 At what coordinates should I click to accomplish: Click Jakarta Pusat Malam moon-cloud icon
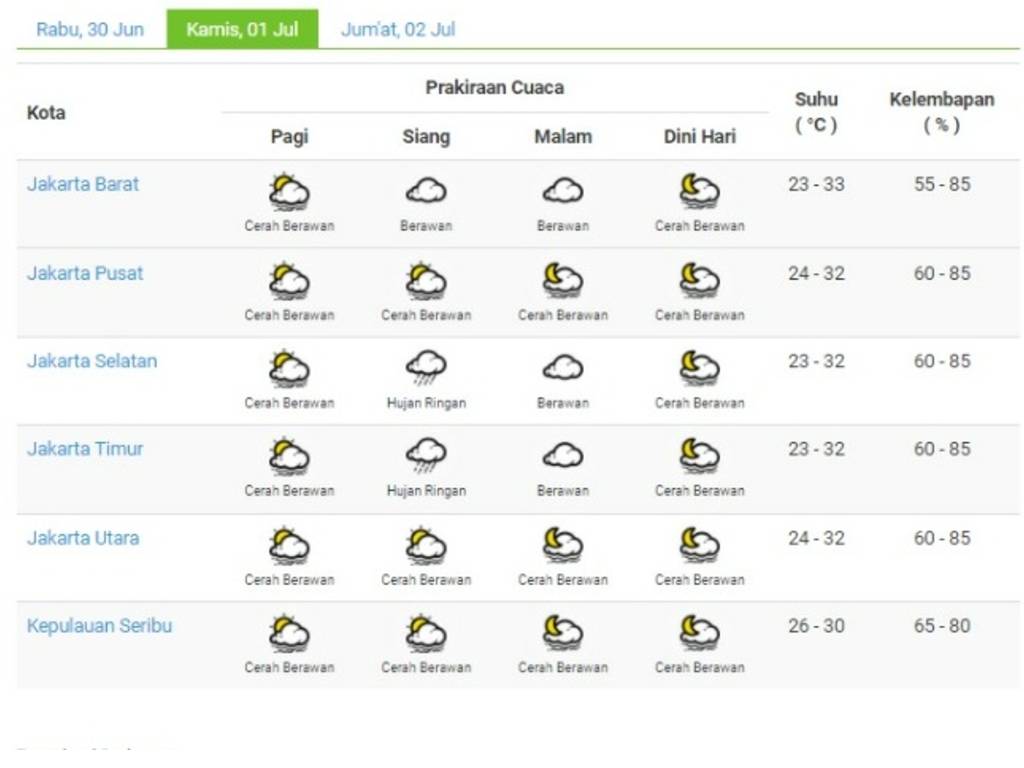pyautogui.click(x=563, y=281)
